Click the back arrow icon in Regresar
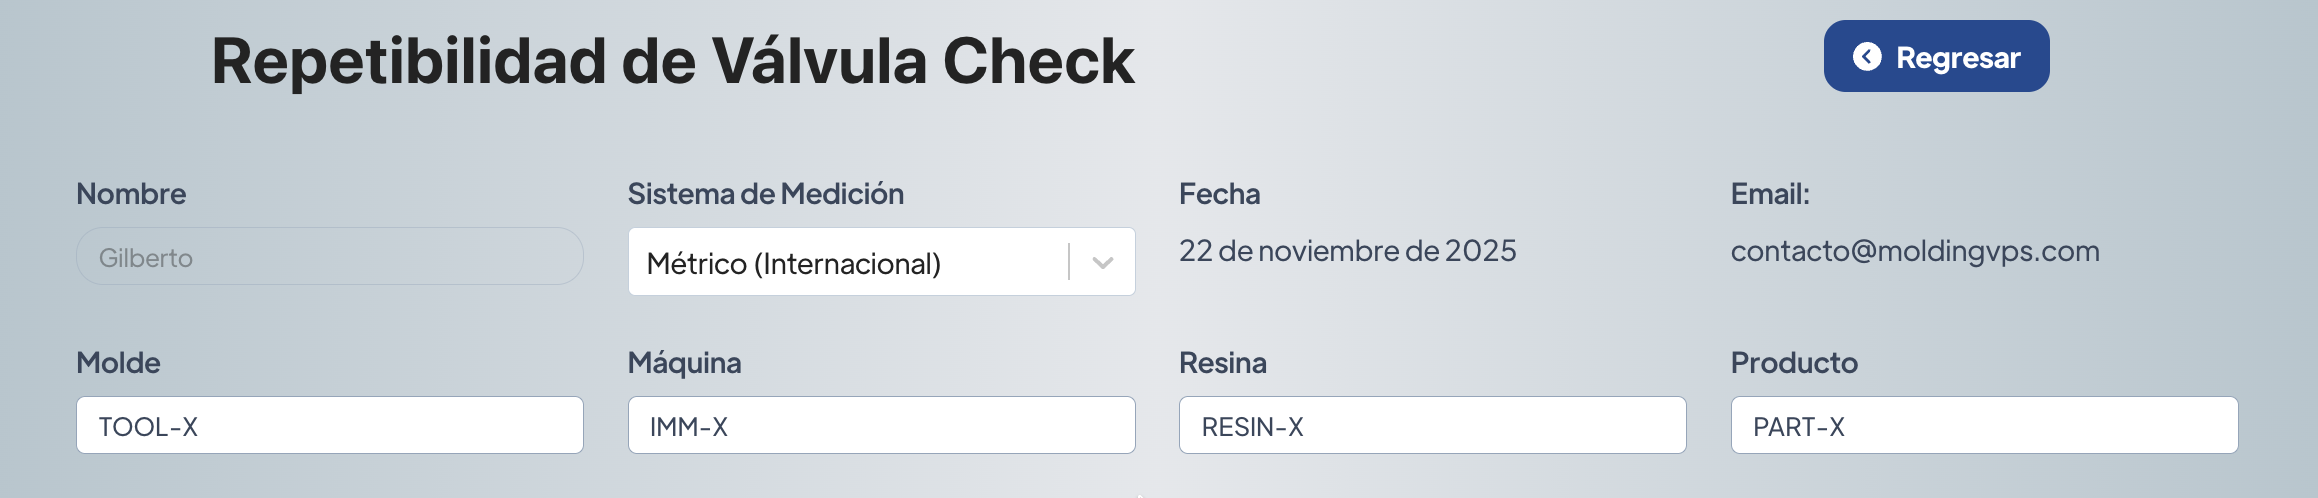Screen dimensions: 2318x498 pos(1866,57)
